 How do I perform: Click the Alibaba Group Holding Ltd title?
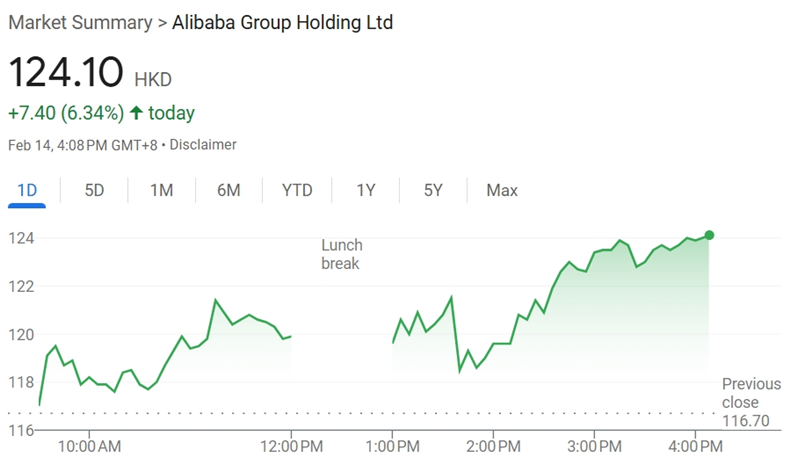click(283, 23)
